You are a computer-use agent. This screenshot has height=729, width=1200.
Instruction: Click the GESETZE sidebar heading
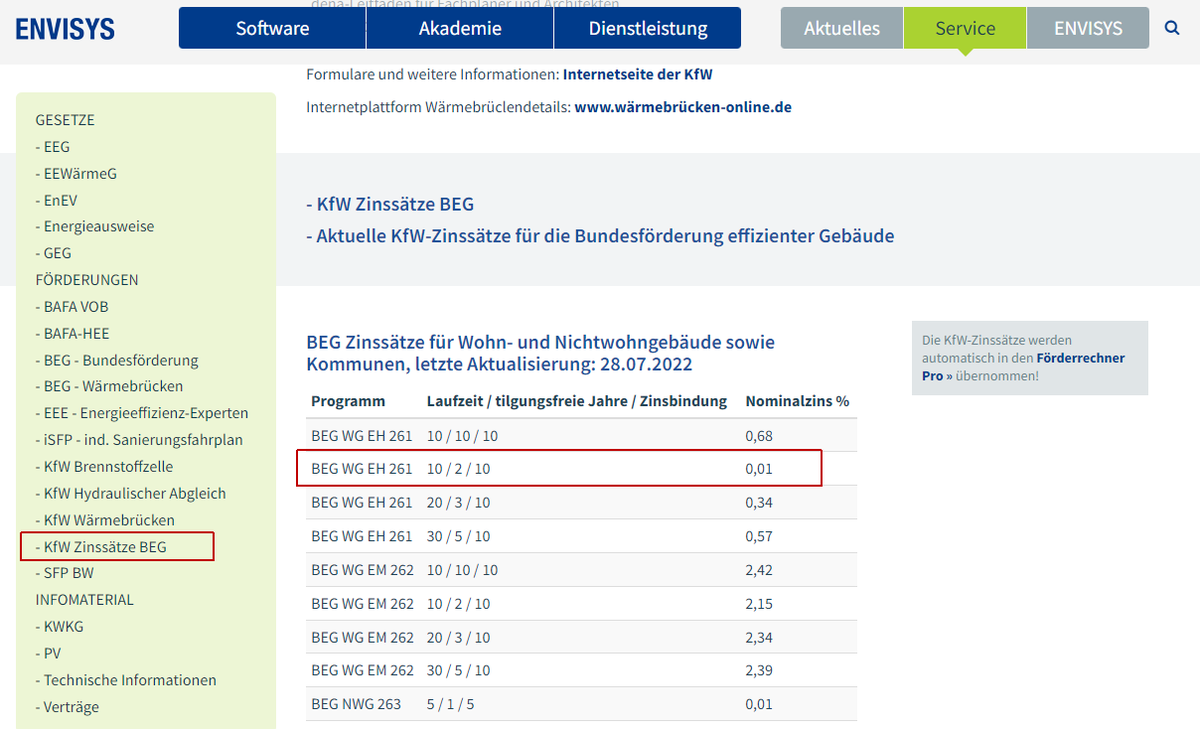point(65,120)
